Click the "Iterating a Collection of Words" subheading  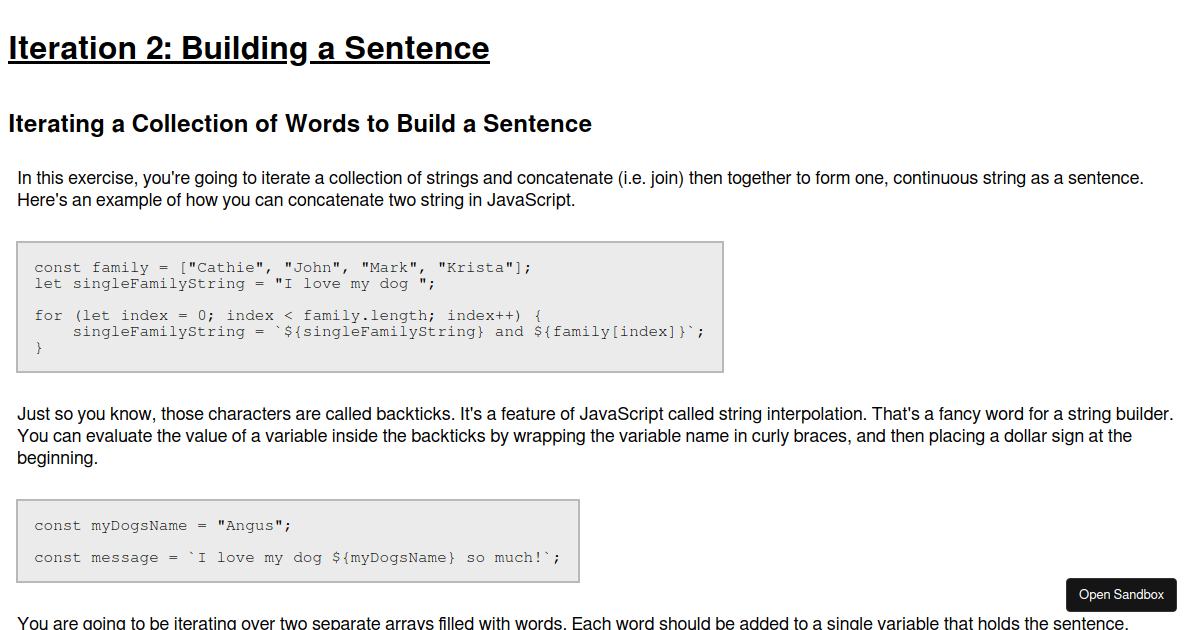[x=299, y=124]
